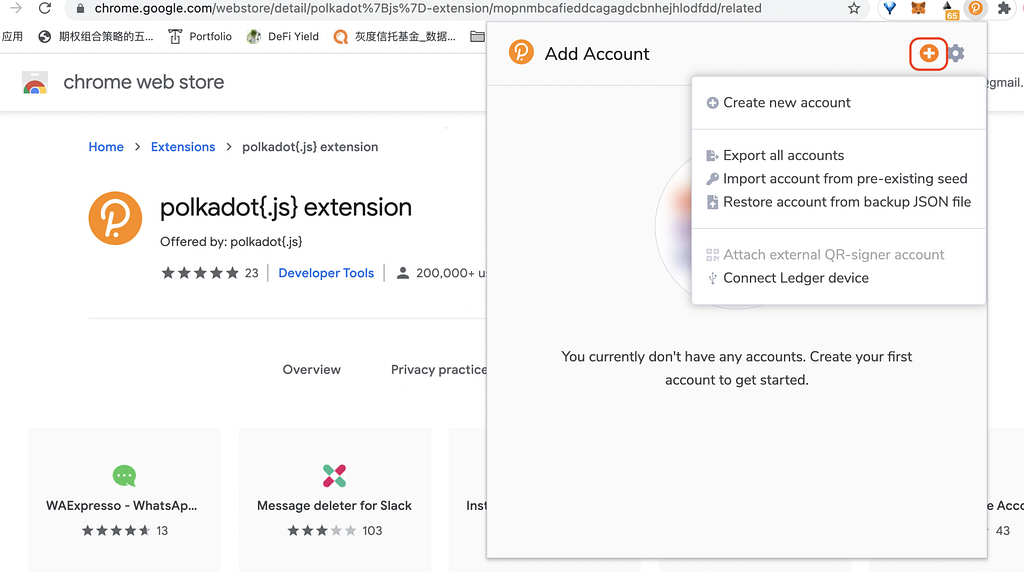
Task: Click the polkadot{.js} icon in browser toolbar
Action: [x=975, y=8]
